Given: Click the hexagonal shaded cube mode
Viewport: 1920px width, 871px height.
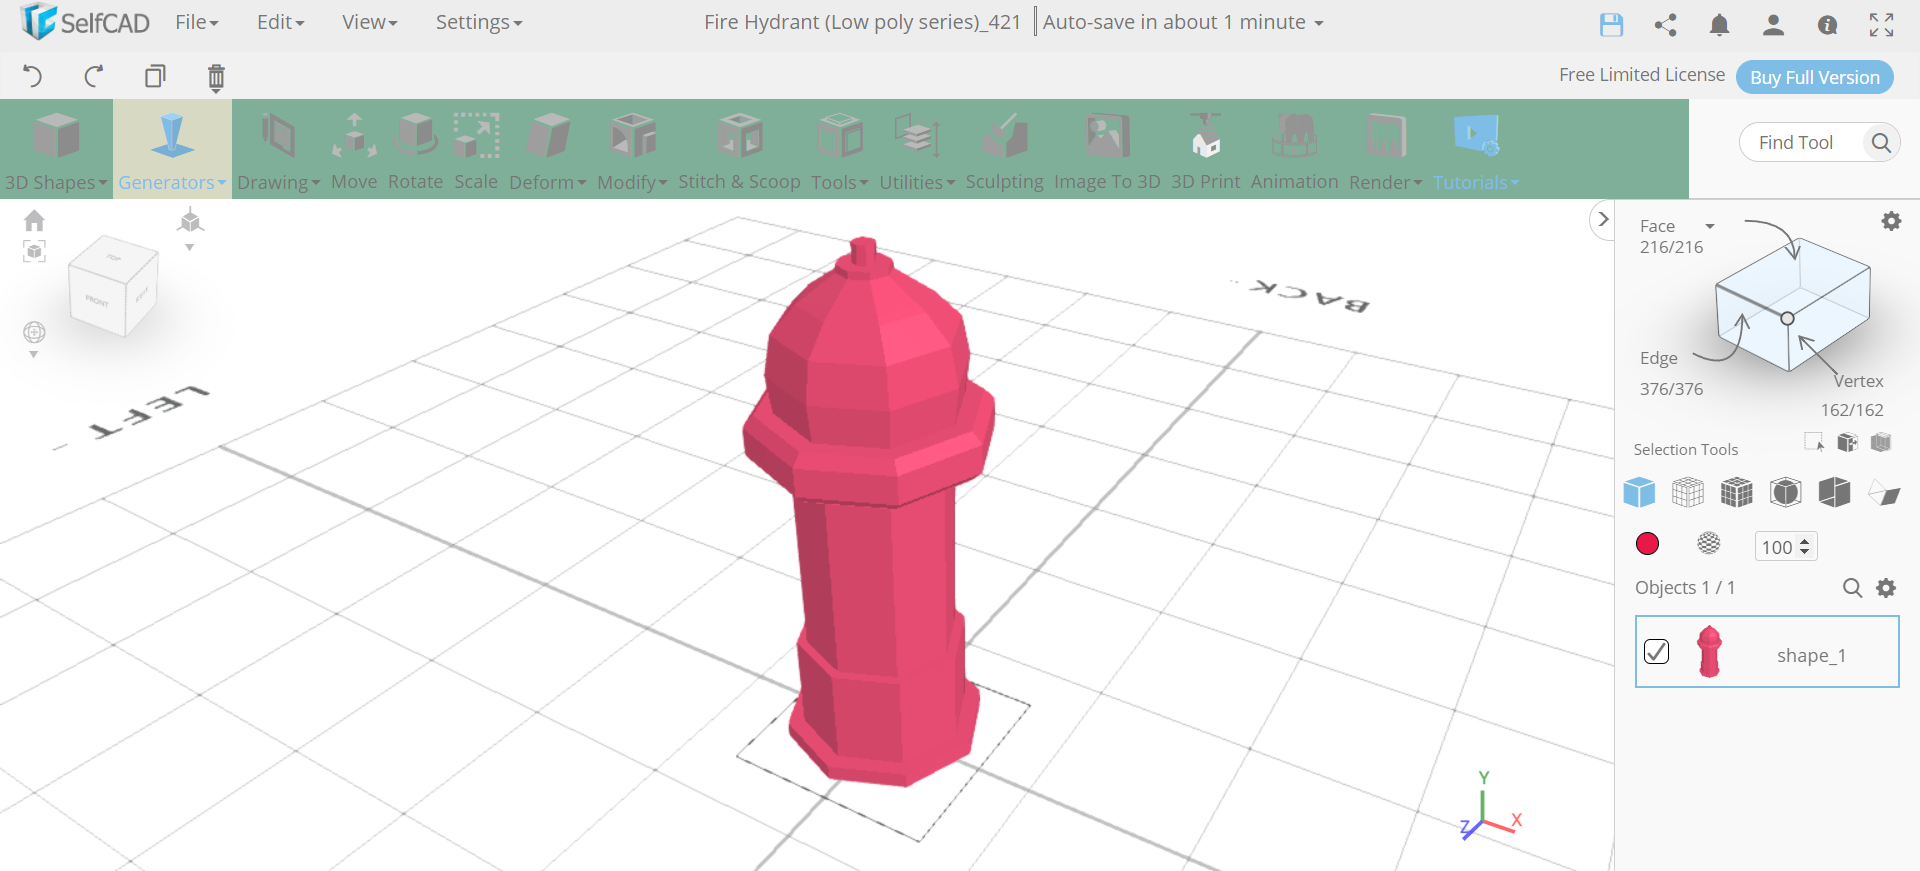Looking at the screenshot, I should (1786, 492).
